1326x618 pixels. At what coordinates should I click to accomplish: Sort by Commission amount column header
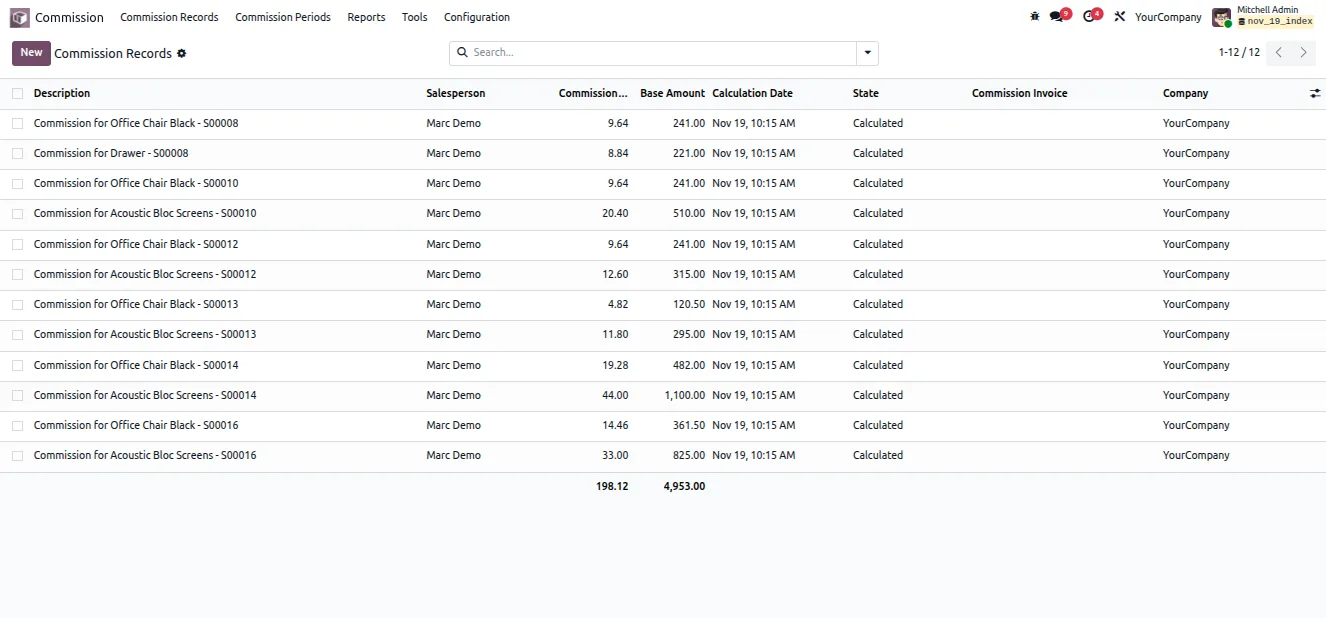coord(593,93)
